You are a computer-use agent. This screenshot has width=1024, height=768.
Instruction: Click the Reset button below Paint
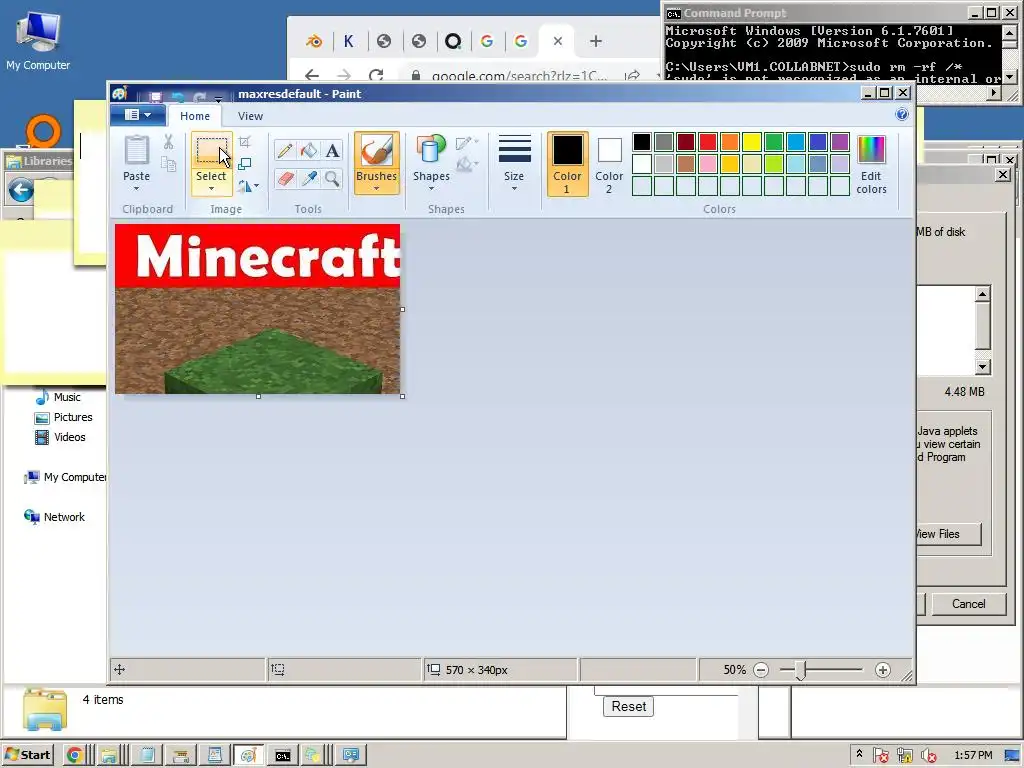click(x=628, y=707)
